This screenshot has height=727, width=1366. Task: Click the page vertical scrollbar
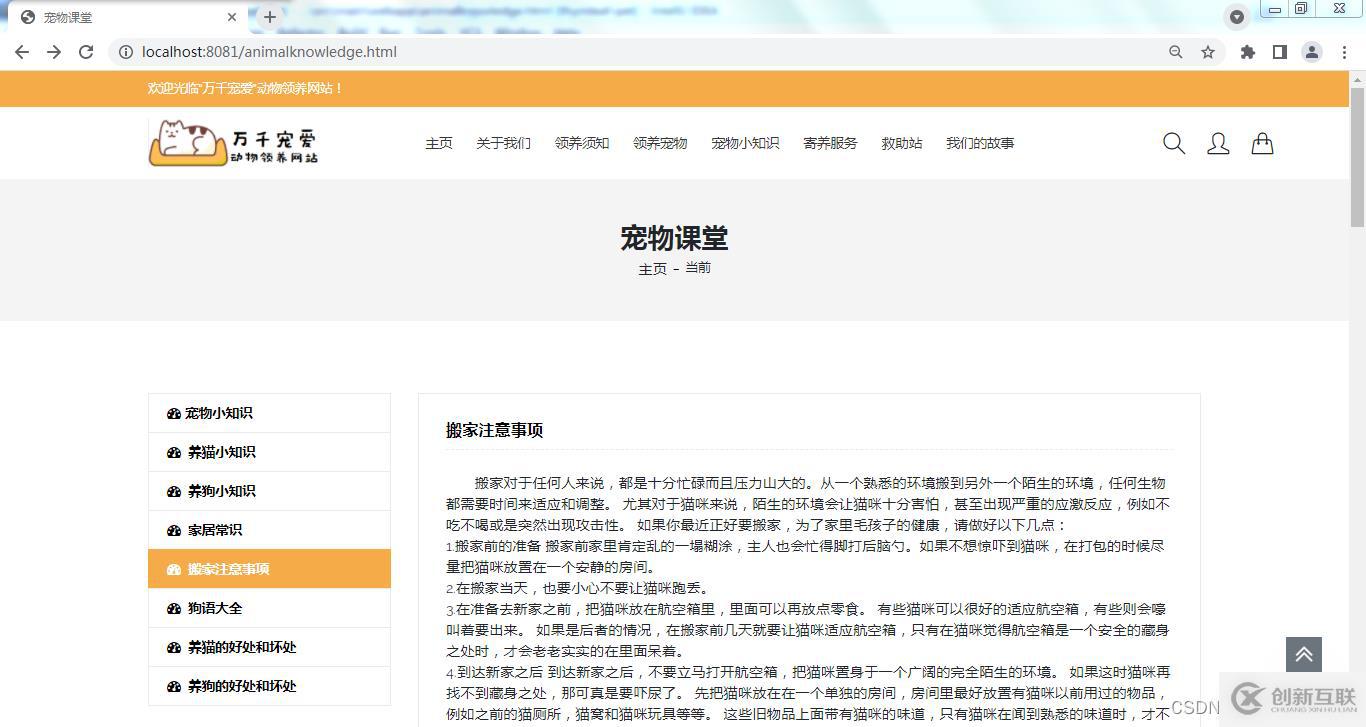pos(1357,400)
